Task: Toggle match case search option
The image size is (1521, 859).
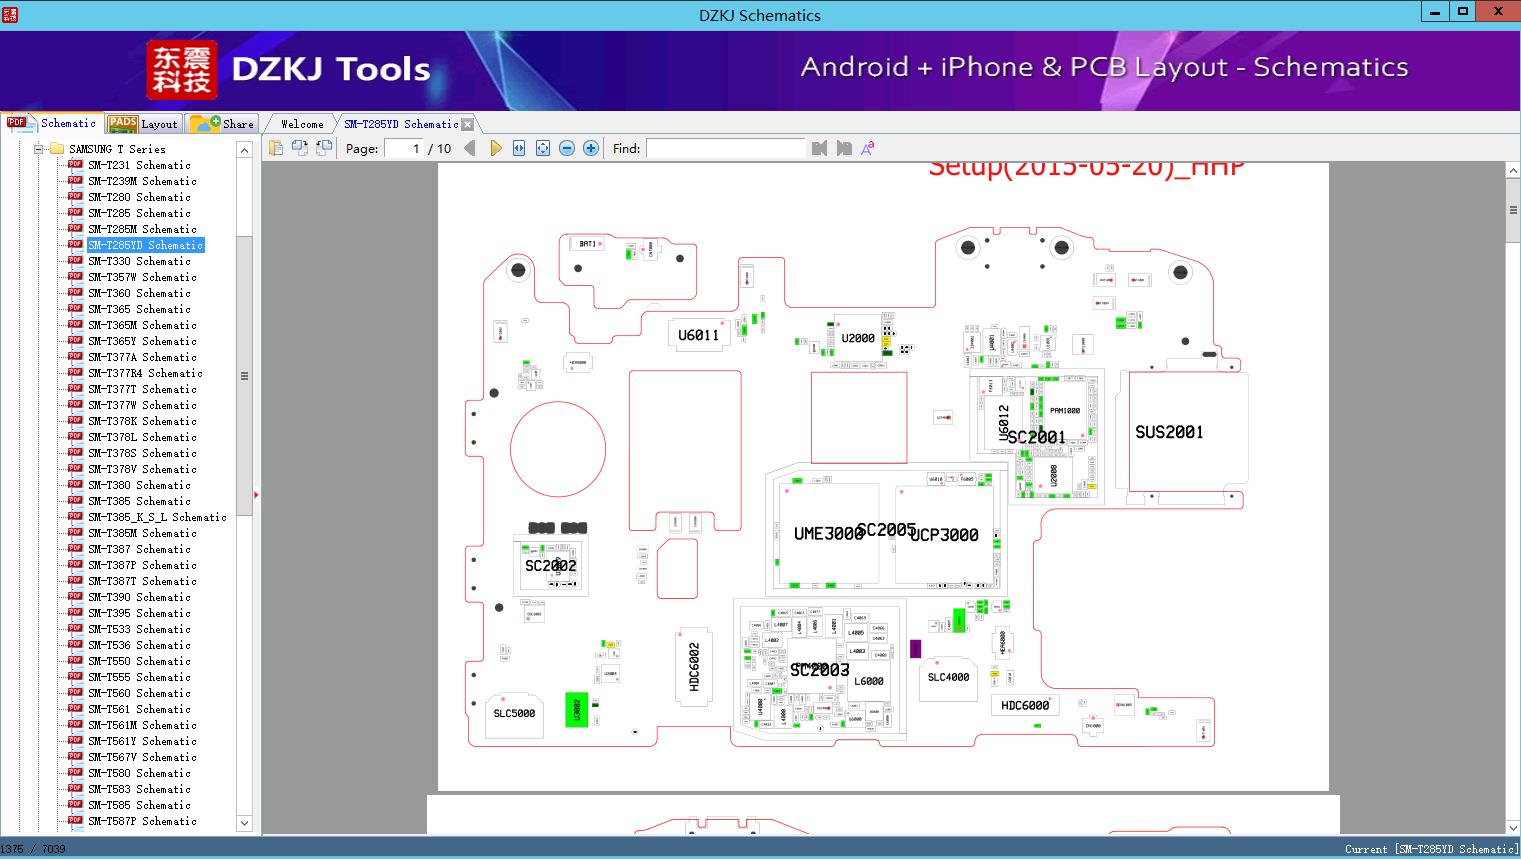Action: [x=868, y=148]
